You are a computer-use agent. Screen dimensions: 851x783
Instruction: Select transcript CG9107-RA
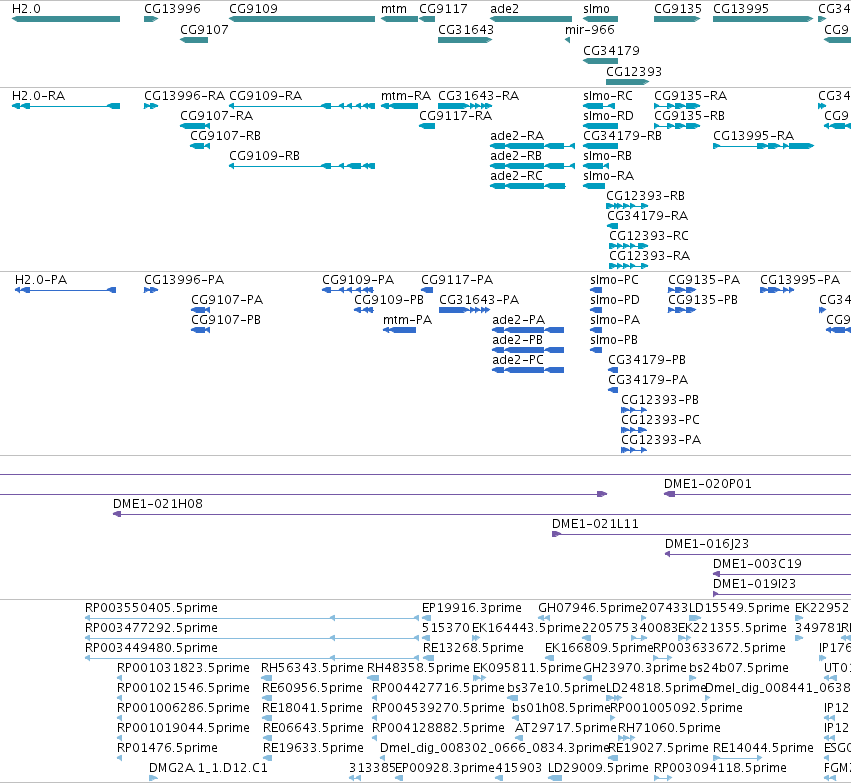195,126
